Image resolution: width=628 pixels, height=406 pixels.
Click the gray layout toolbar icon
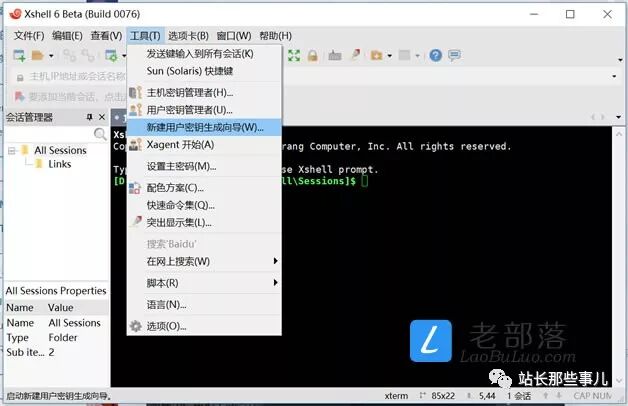click(x=405, y=56)
